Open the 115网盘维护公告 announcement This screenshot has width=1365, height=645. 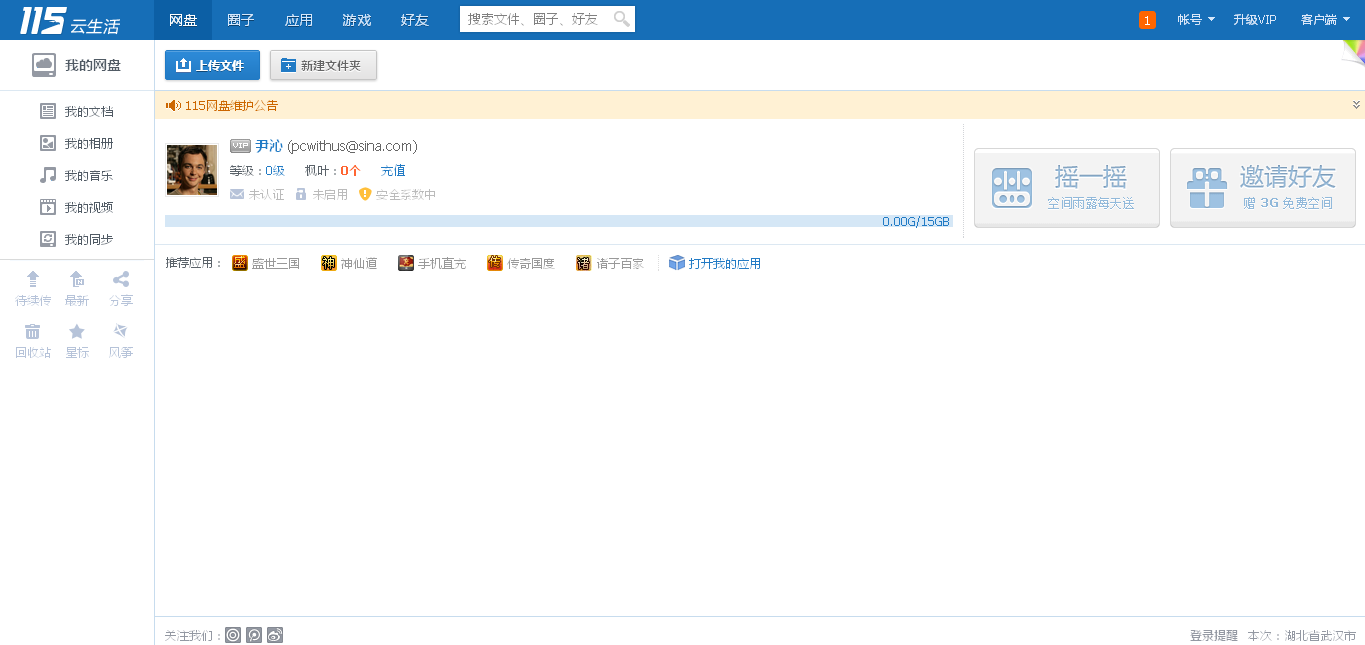click(231, 105)
